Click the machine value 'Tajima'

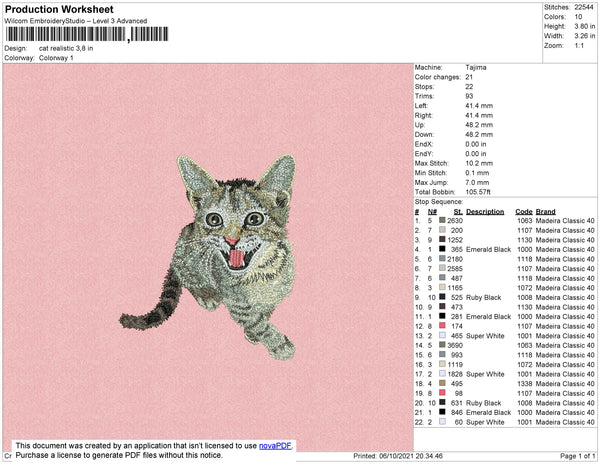(x=476, y=67)
